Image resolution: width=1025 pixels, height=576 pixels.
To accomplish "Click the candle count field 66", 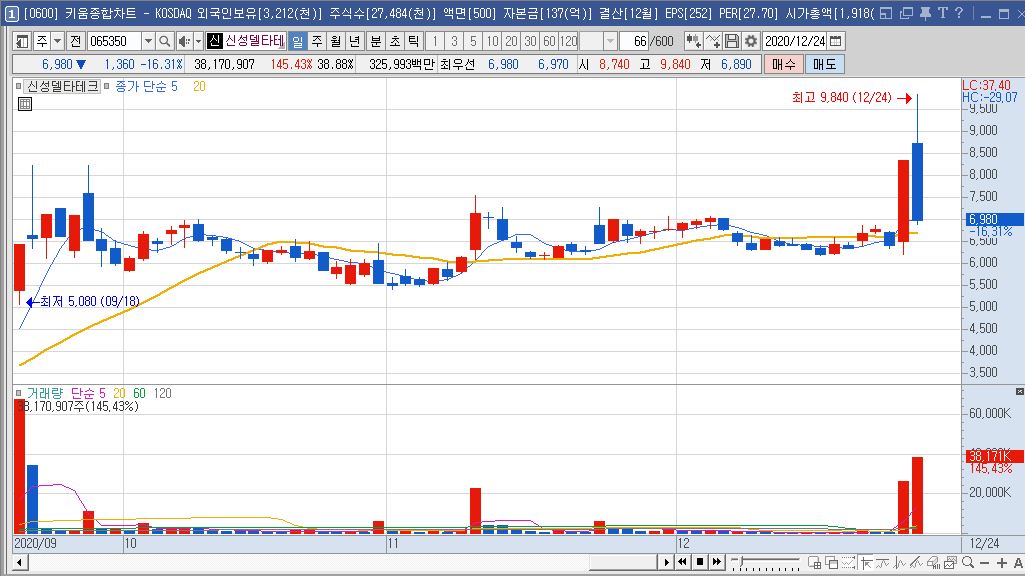I will [x=633, y=41].
